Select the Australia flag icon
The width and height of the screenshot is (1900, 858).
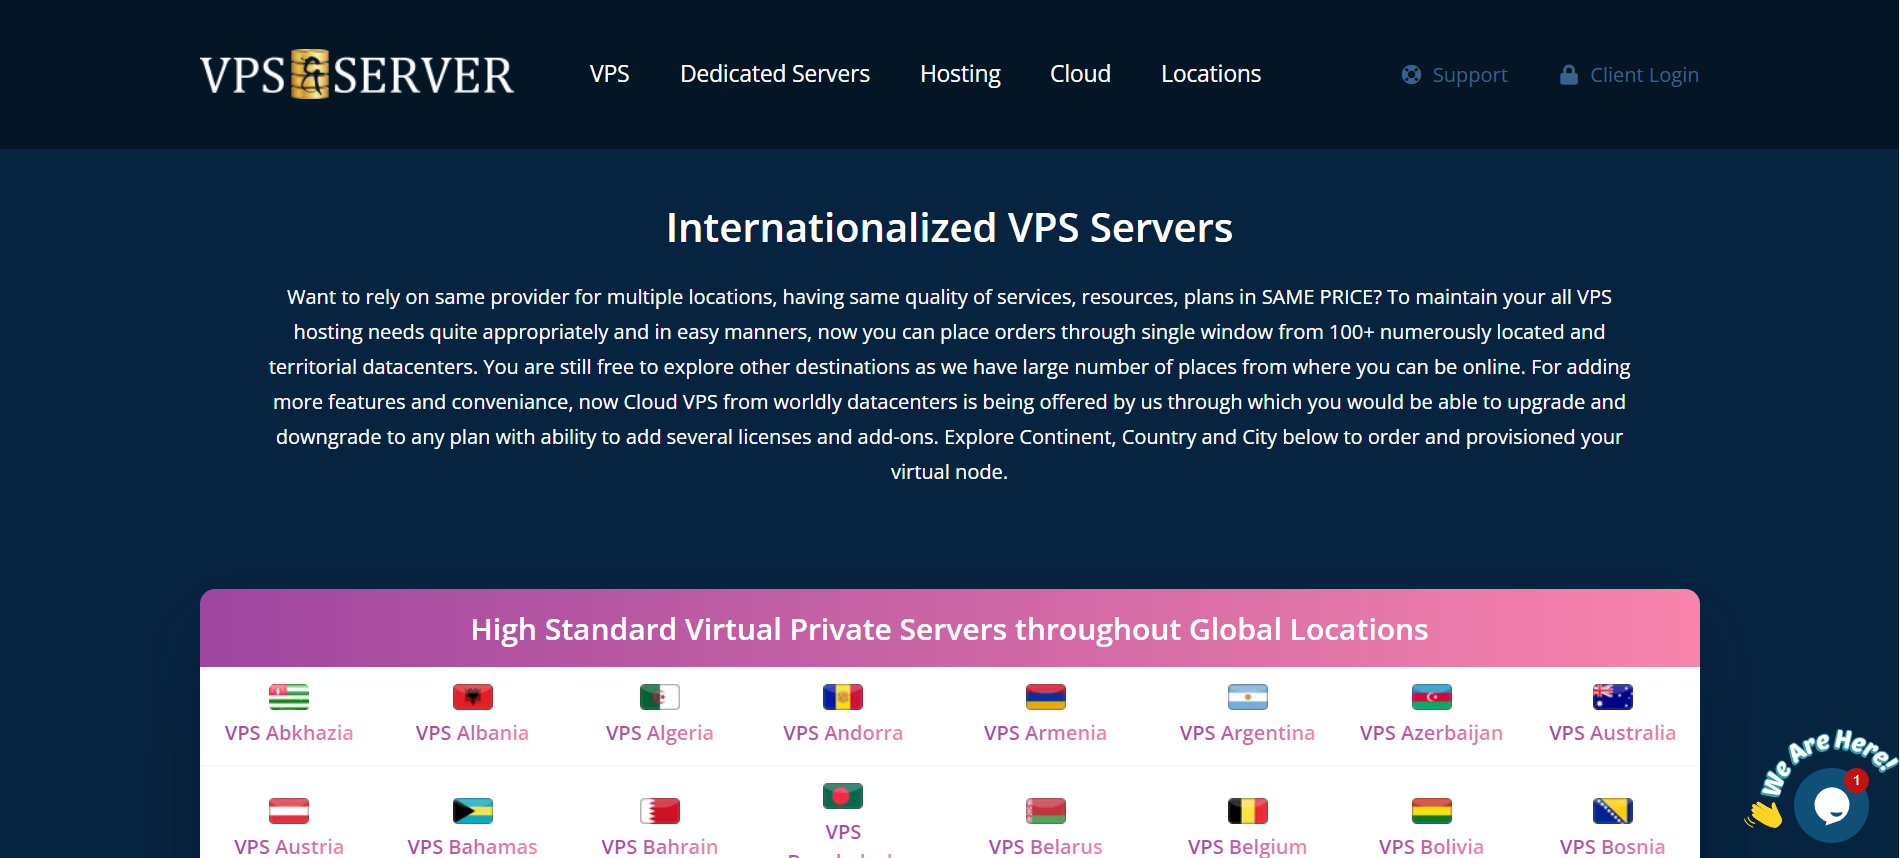tap(1612, 697)
